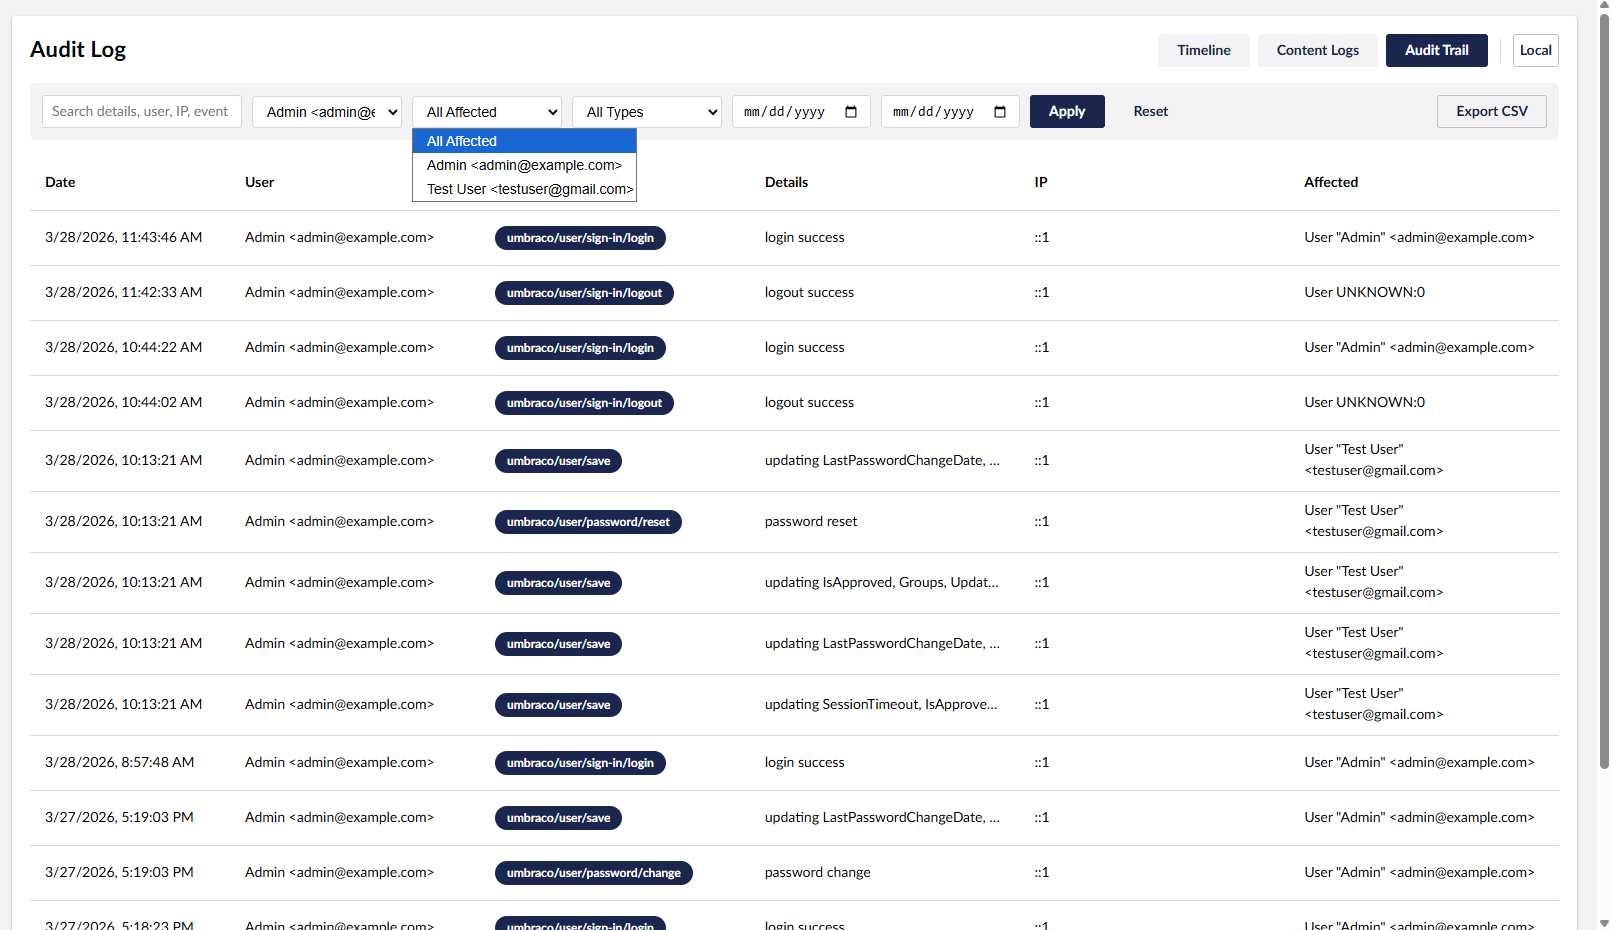Click sign-in/login badge at 8:57:48 AM

point(580,763)
